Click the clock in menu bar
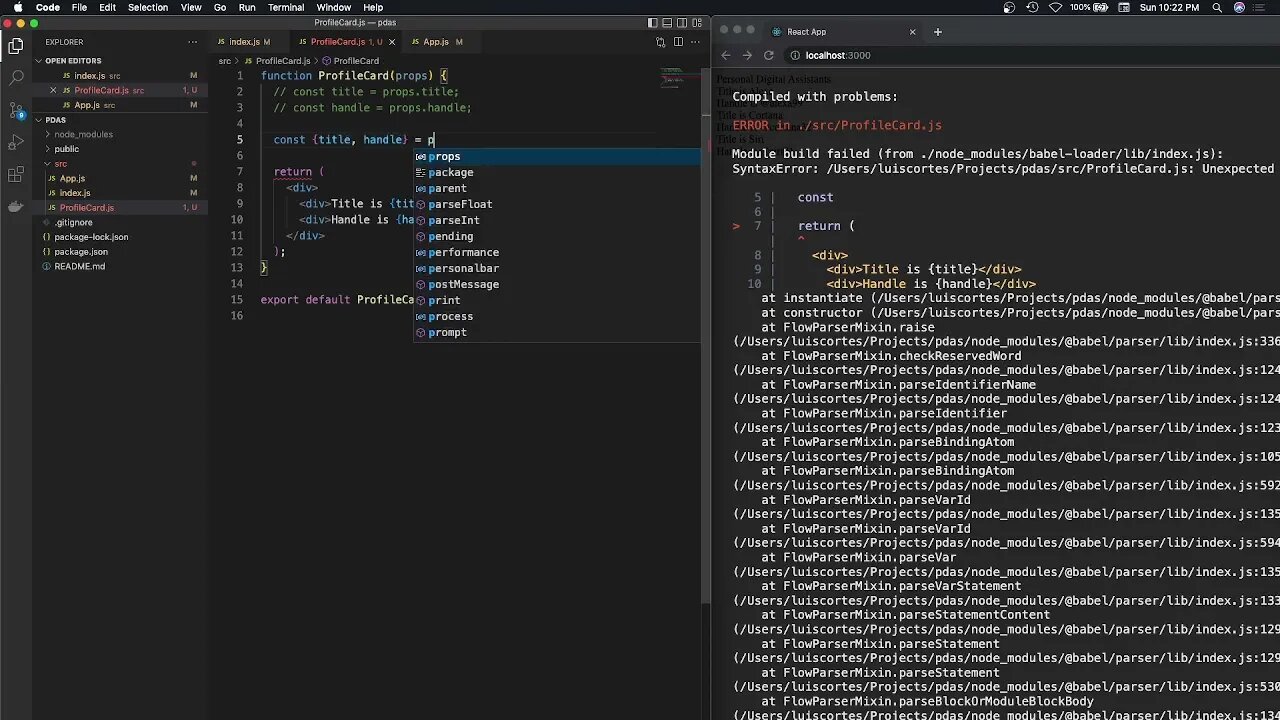Image resolution: width=1280 pixels, height=720 pixels. [1170, 7]
